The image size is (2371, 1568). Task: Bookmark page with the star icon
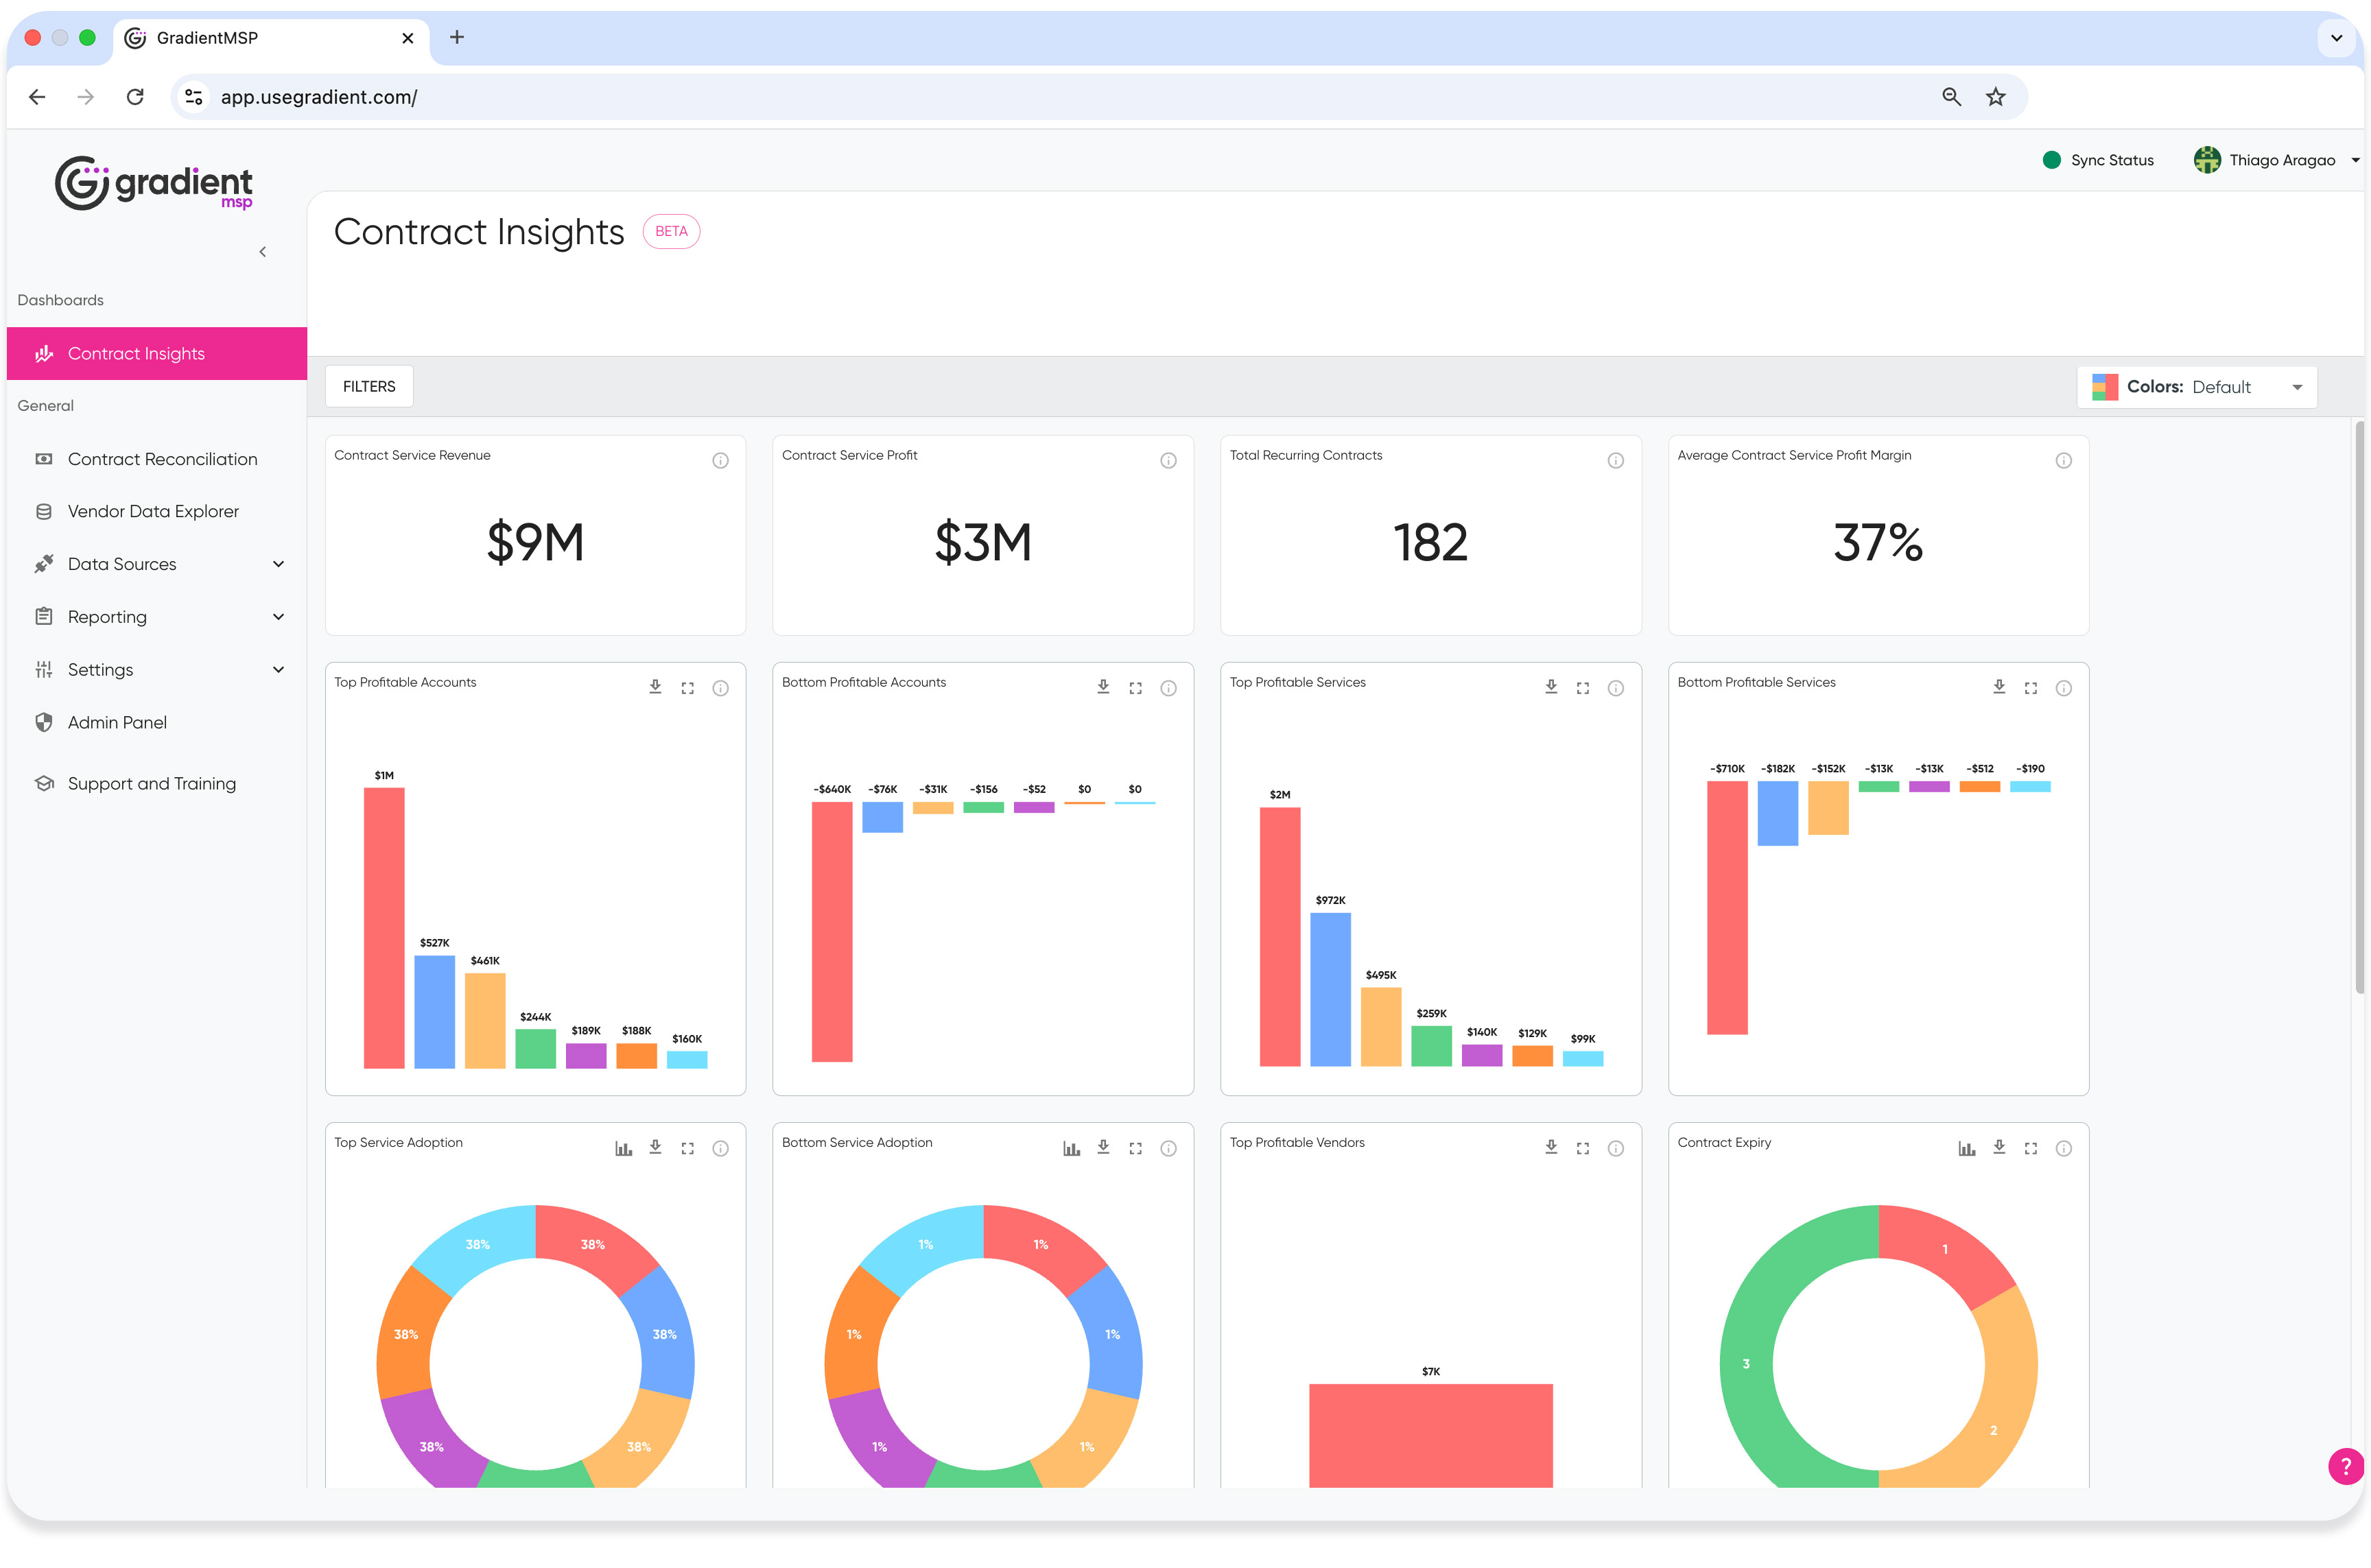(x=1995, y=97)
